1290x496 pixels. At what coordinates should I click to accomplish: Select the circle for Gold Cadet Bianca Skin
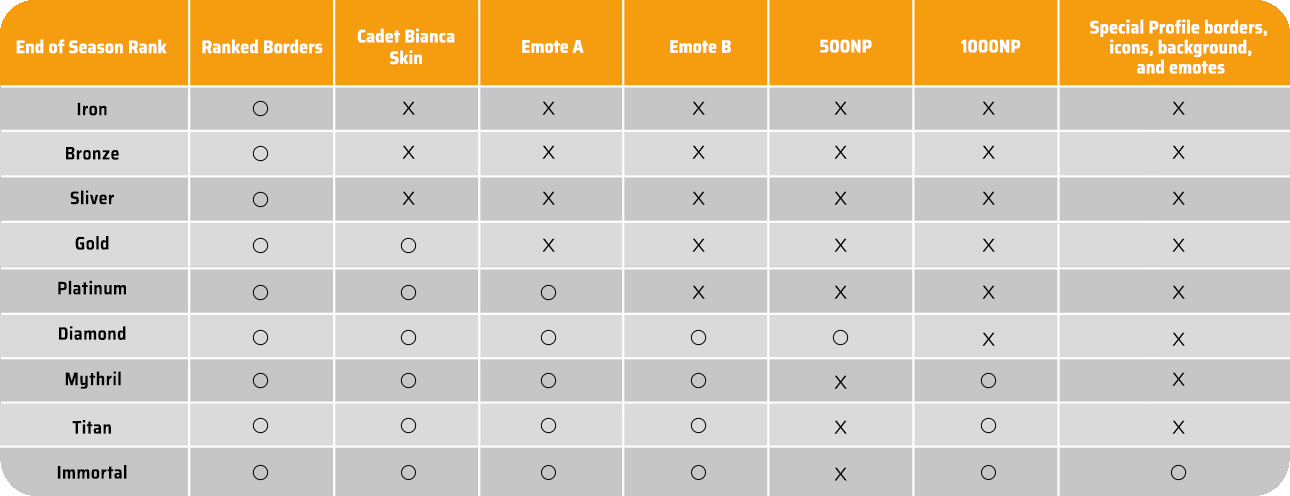coord(408,245)
